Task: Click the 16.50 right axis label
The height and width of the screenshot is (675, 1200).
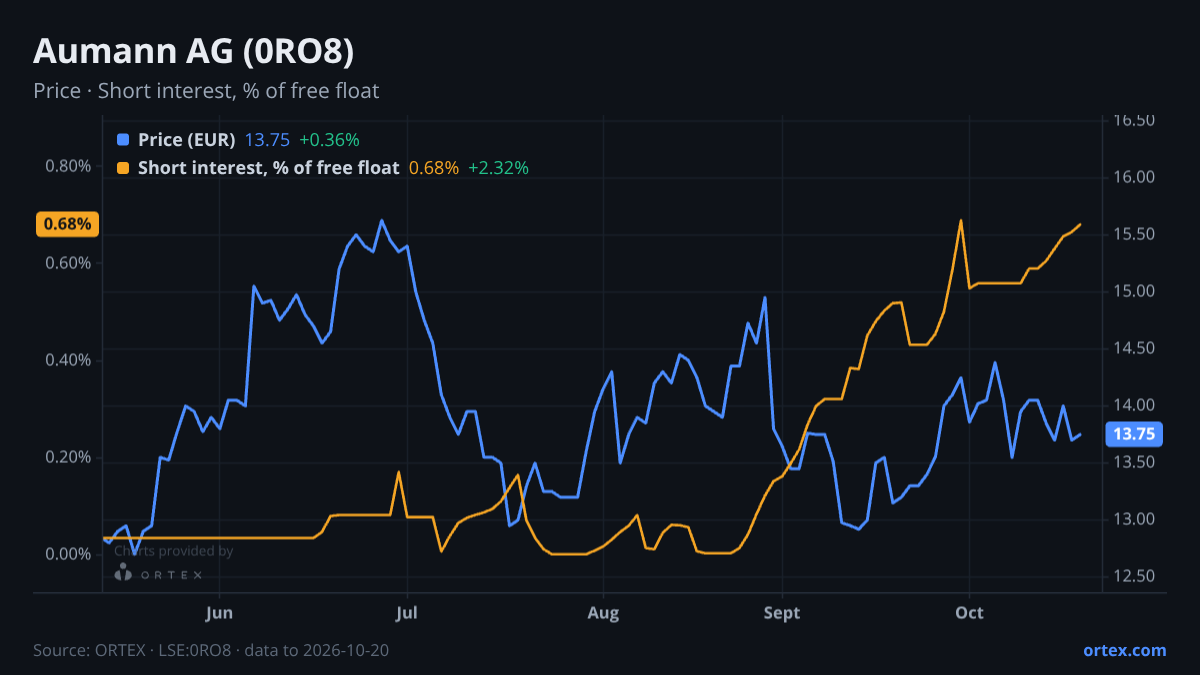Action: click(x=1135, y=120)
